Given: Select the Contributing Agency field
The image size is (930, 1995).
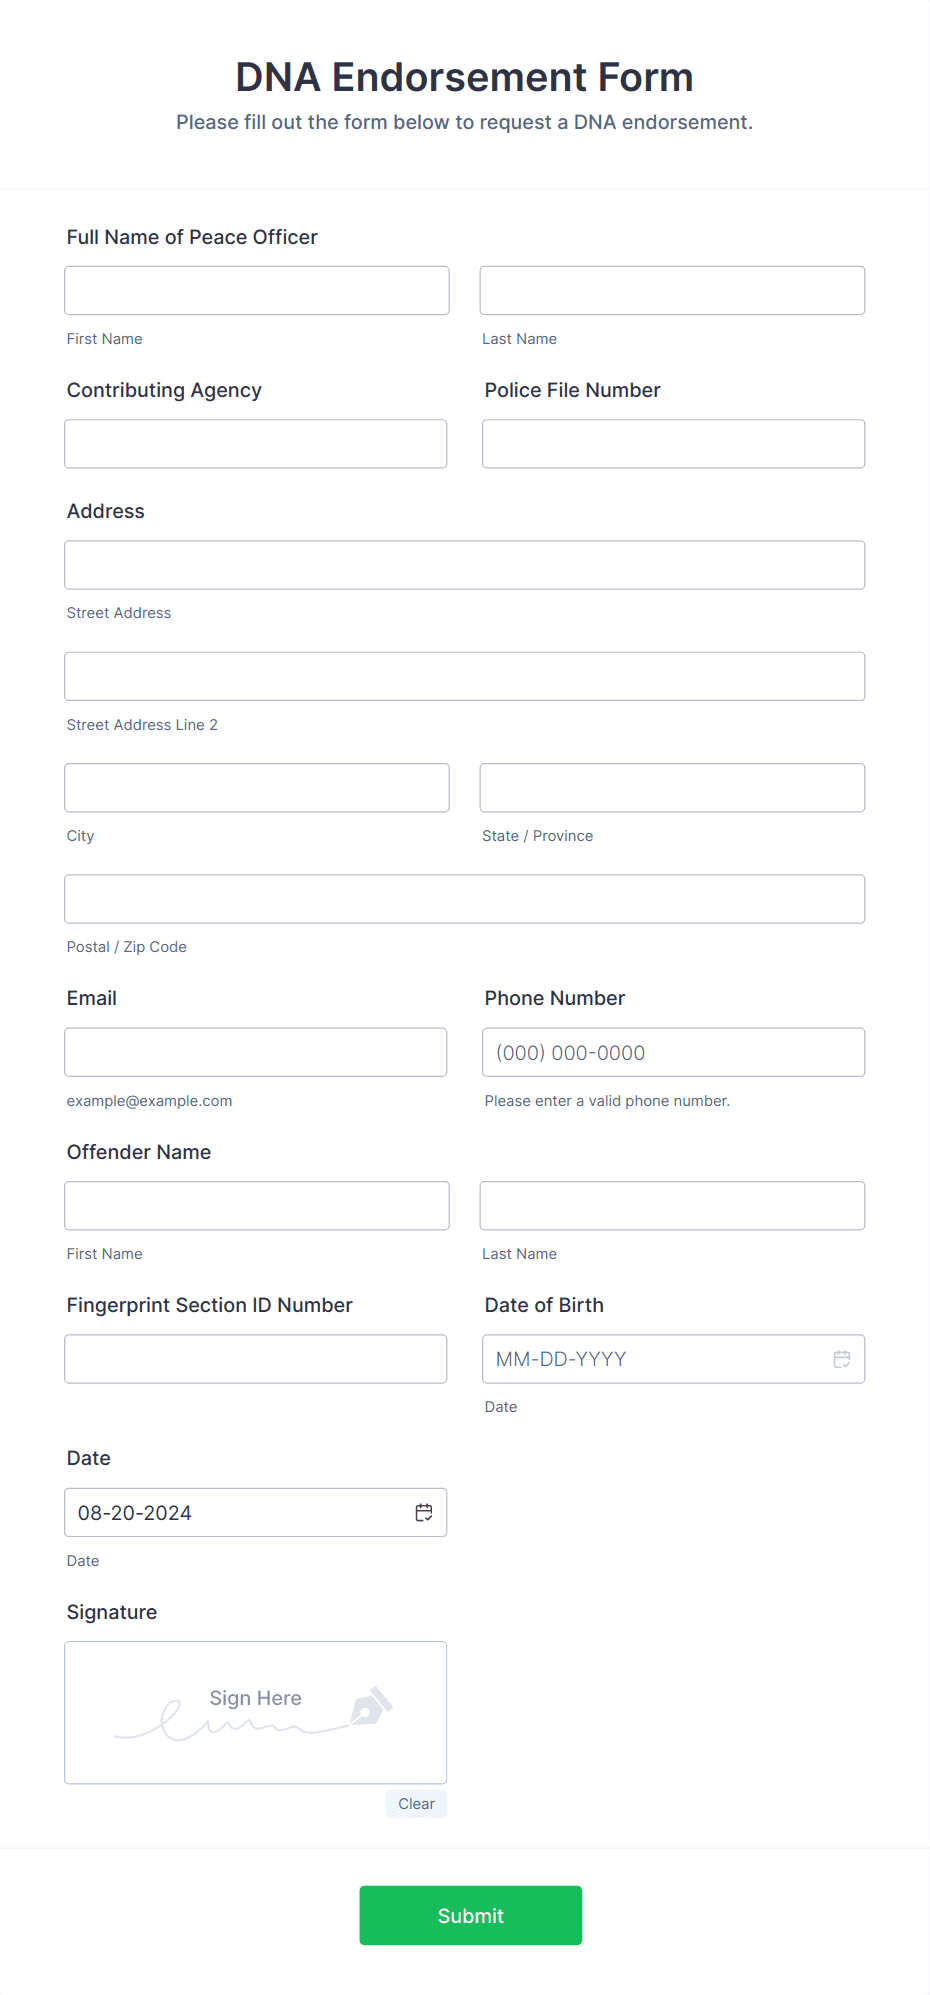Looking at the screenshot, I should pyautogui.click(x=256, y=444).
